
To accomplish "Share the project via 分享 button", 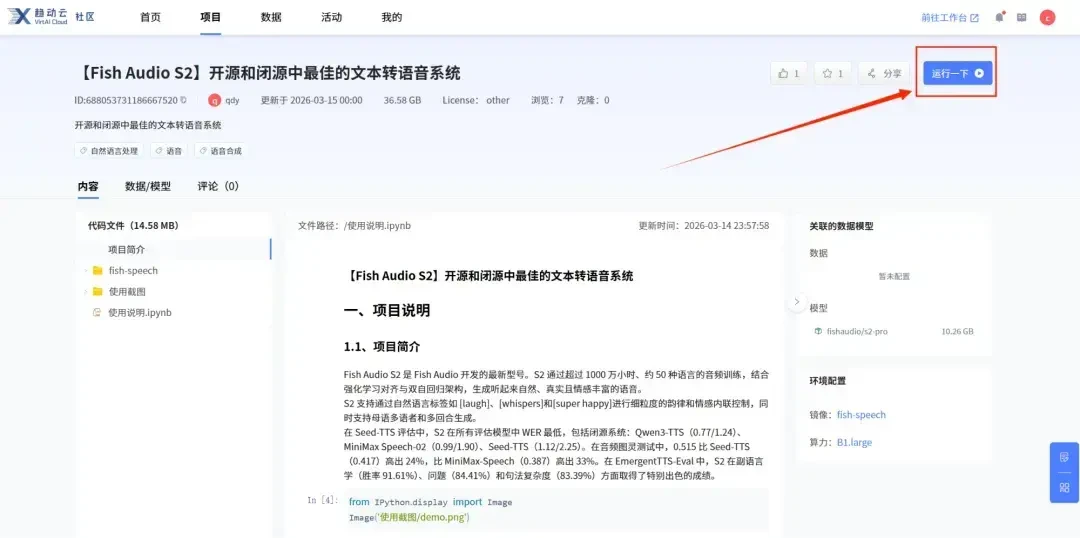I will pyautogui.click(x=884, y=73).
